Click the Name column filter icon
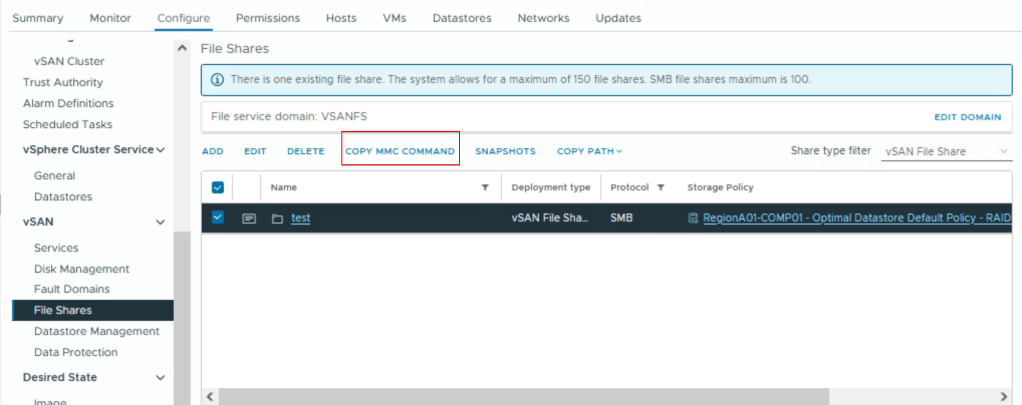The image size is (1022, 405). 485,187
